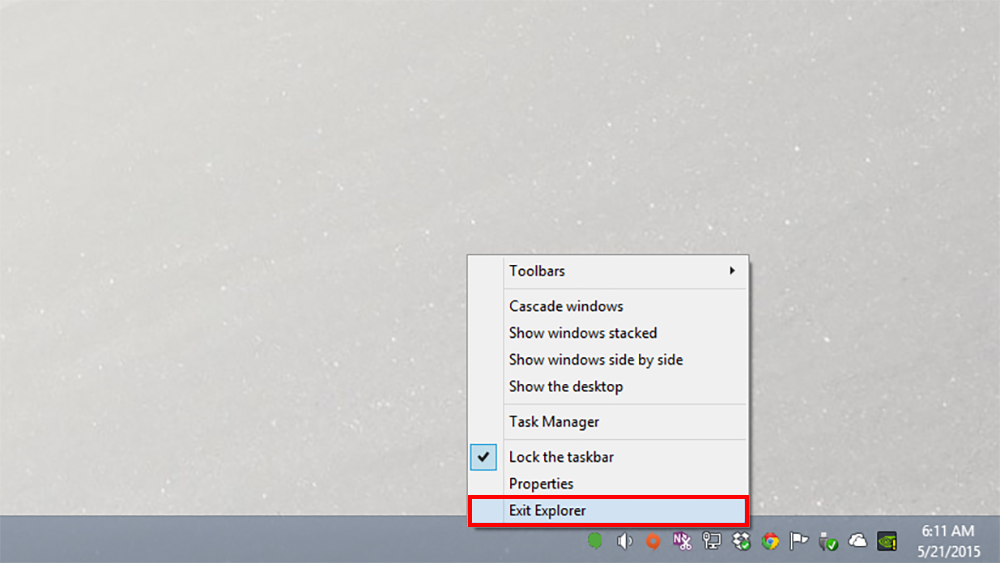
Task: Launch Task Manager from the context menu
Action: pos(608,421)
